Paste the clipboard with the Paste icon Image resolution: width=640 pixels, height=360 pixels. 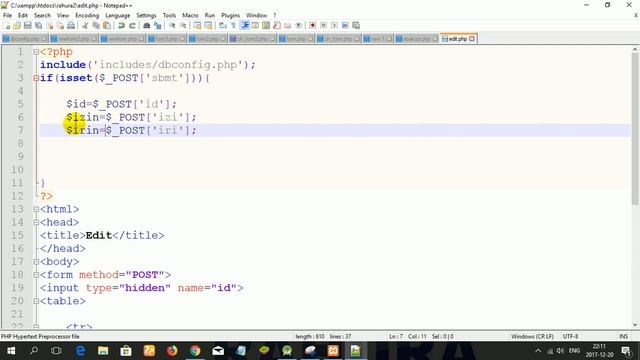(107, 25)
